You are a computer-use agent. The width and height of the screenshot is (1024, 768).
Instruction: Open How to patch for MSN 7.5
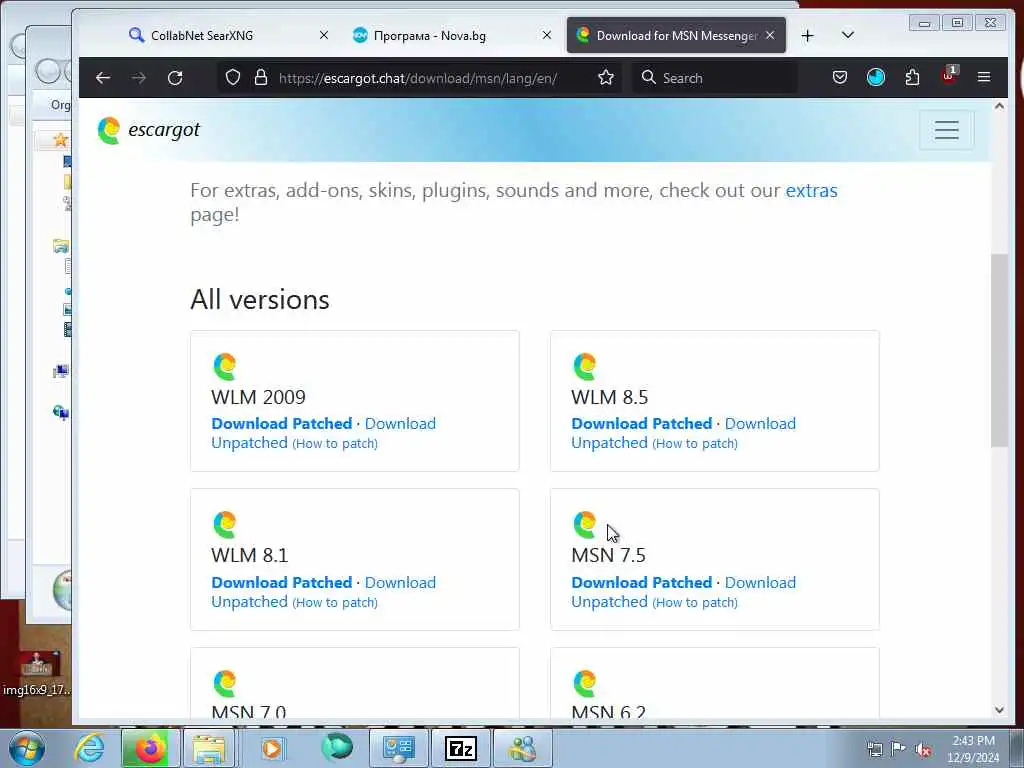click(695, 602)
